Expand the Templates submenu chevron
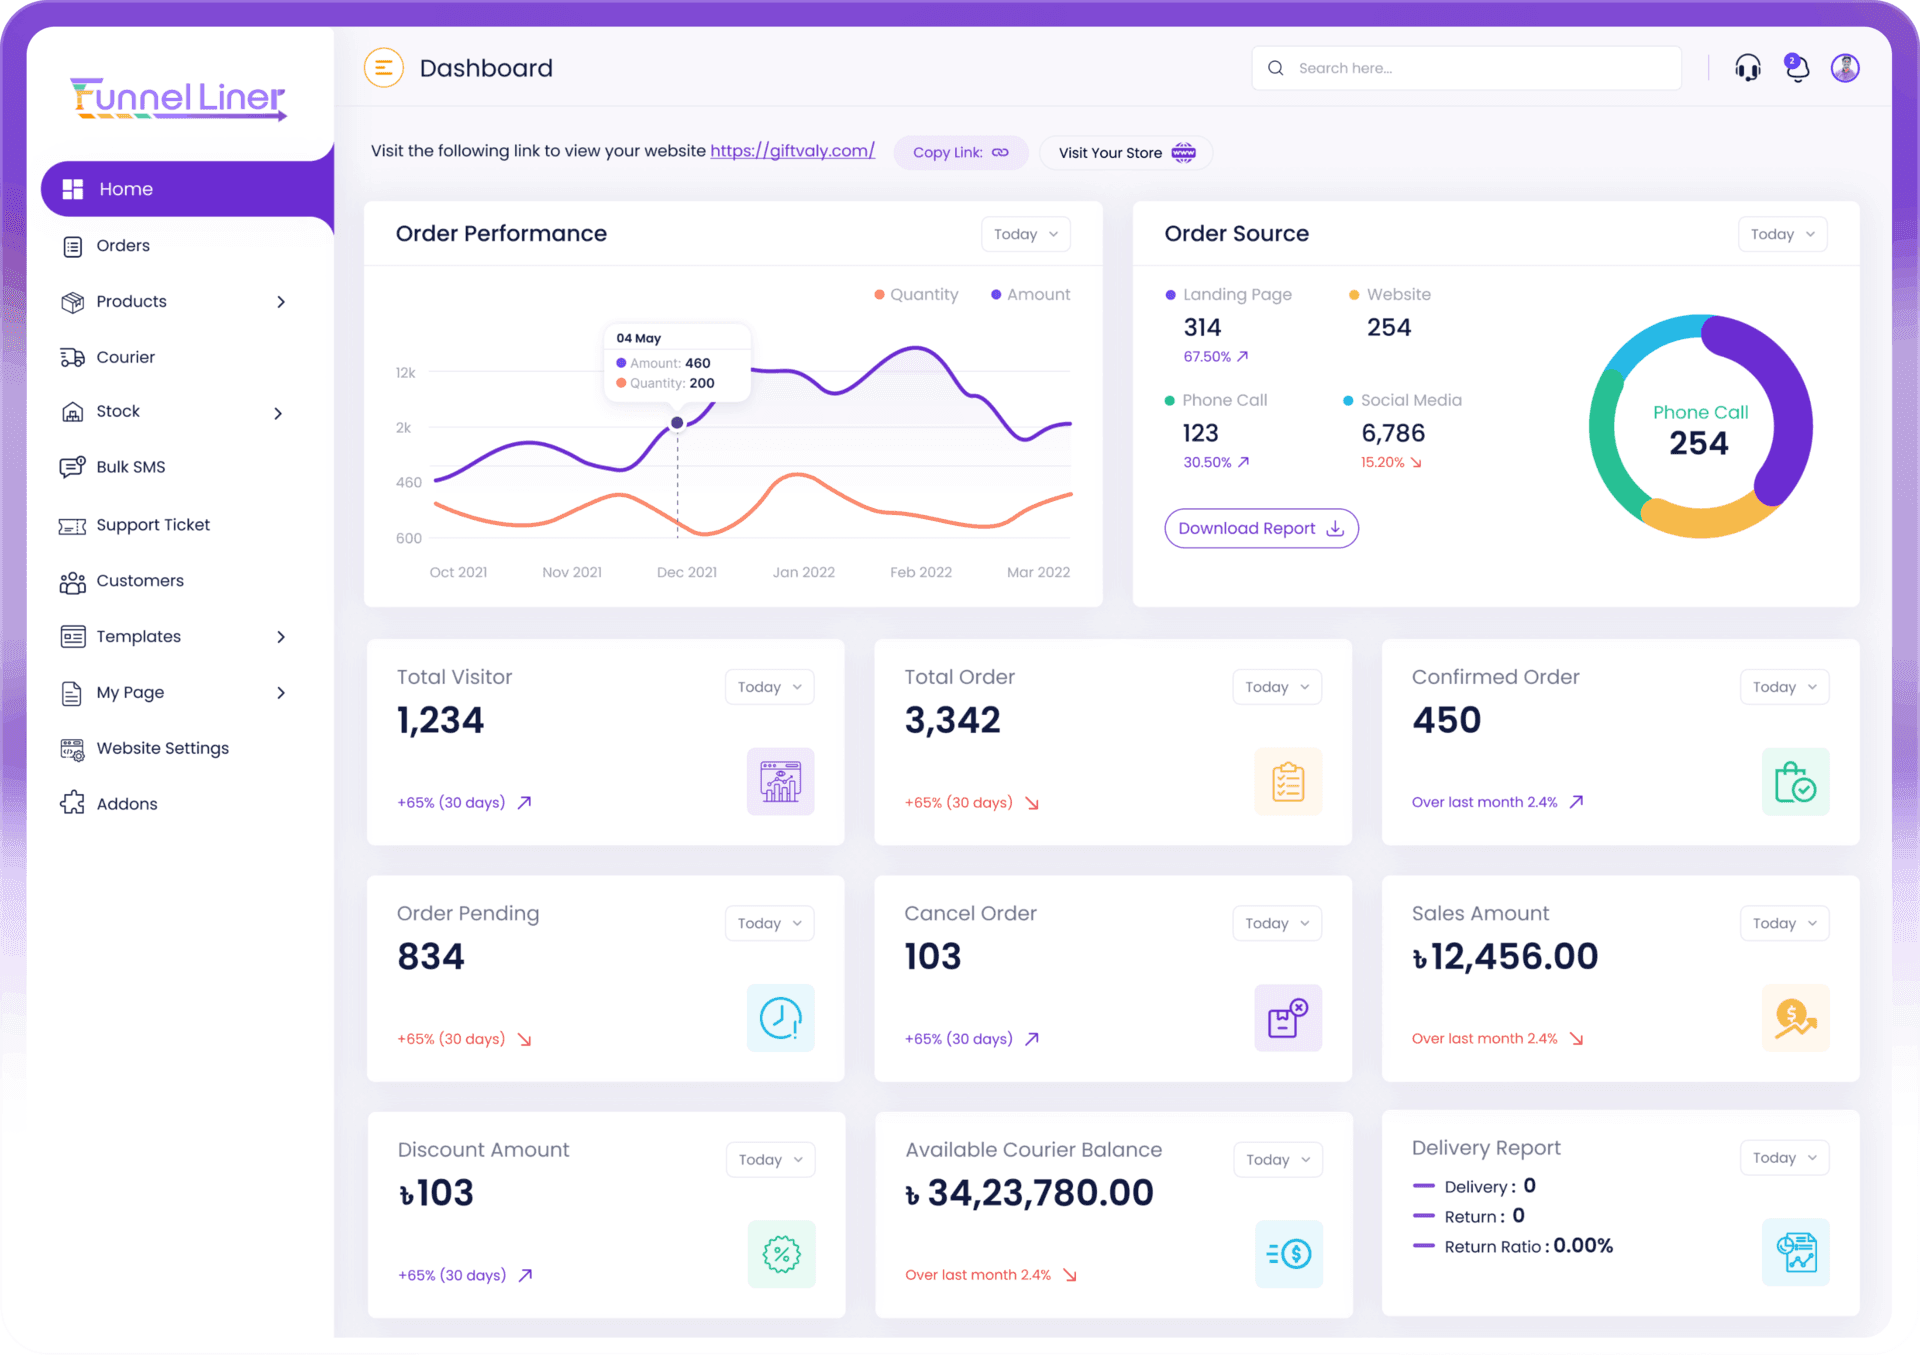The height and width of the screenshot is (1355, 1920). click(280, 637)
